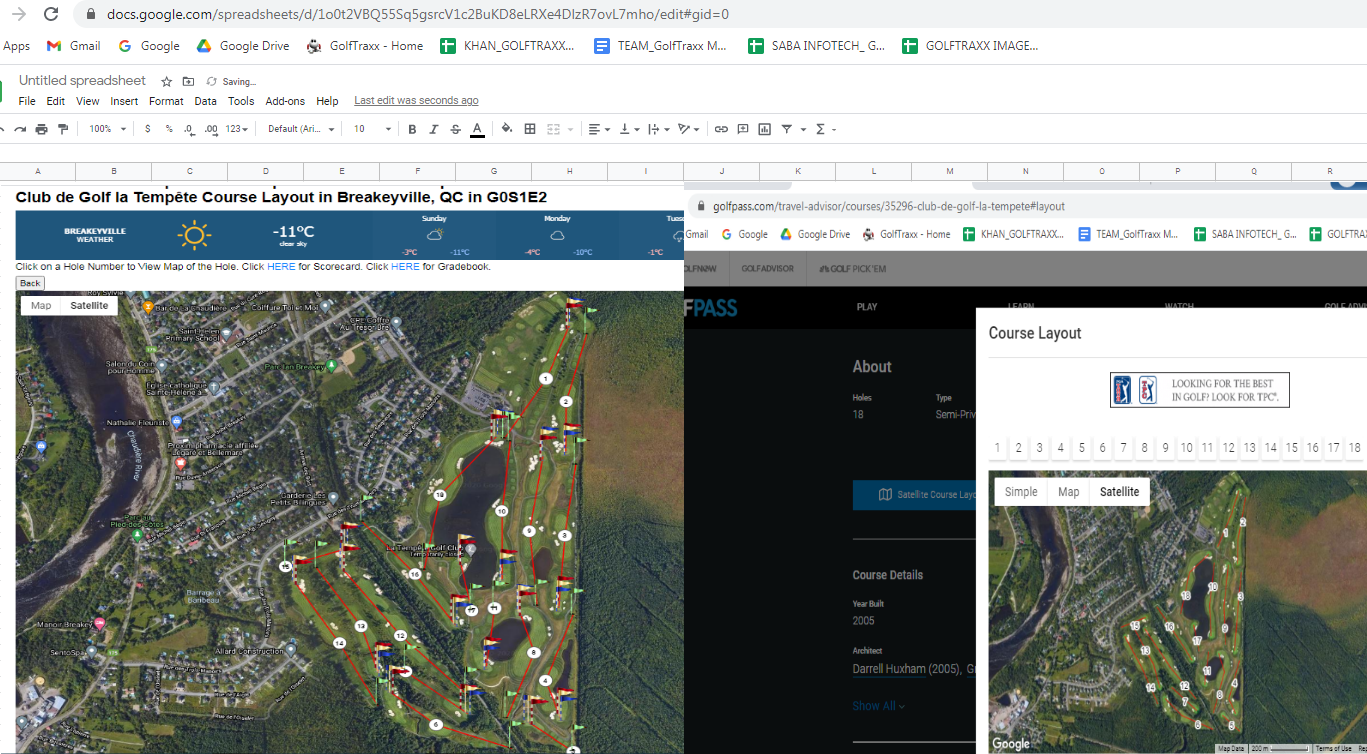Image resolution: width=1367 pixels, height=754 pixels.
Task: Open the text color picker
Action: (x=478, y=129)
